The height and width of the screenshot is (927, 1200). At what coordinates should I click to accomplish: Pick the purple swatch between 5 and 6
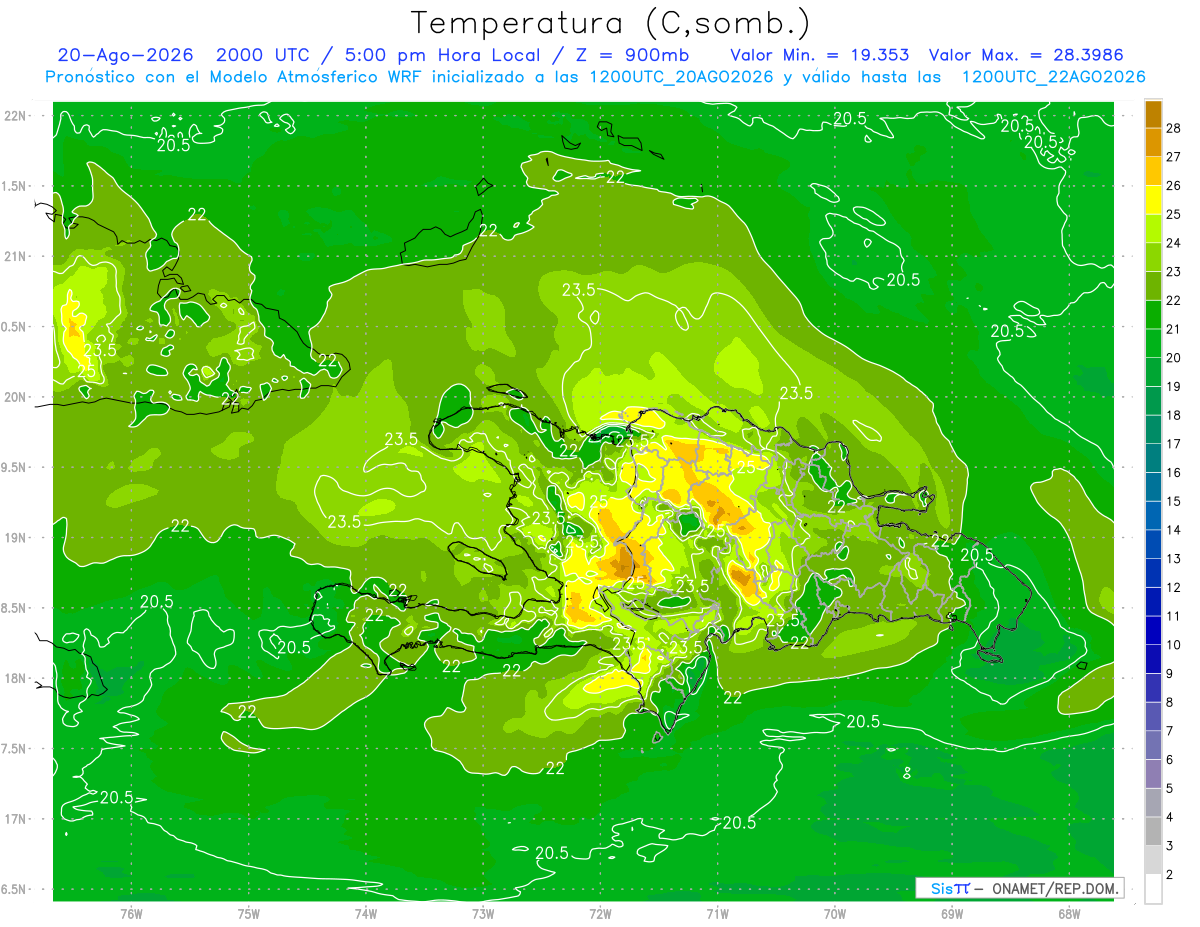1153,774
